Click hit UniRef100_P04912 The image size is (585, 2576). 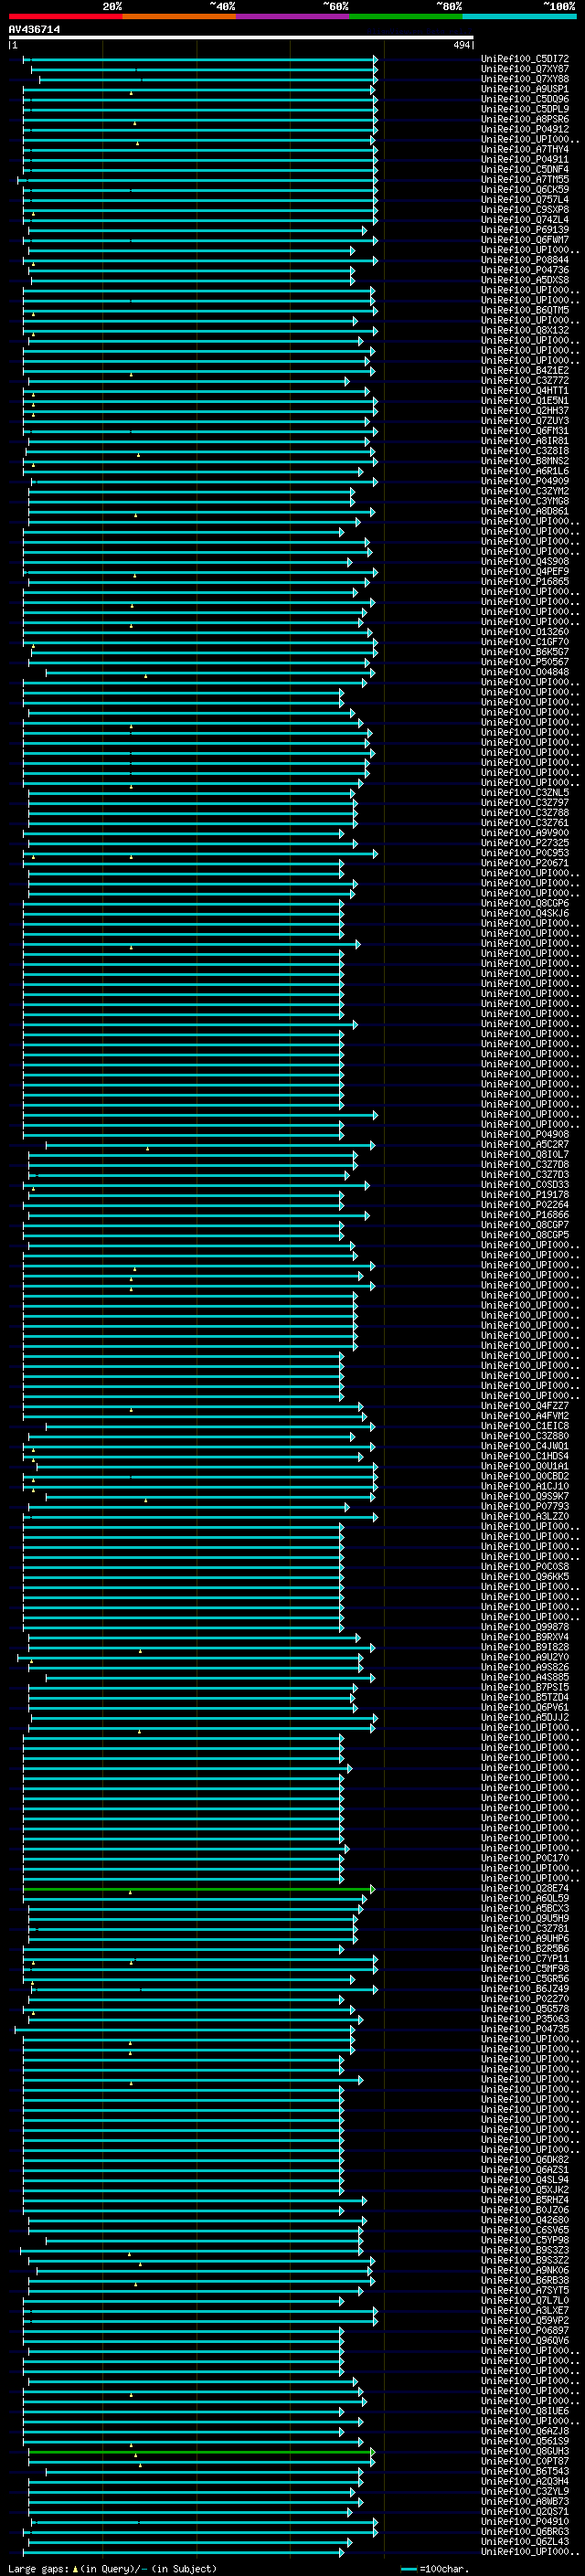pyautogui.click(x=525, y=129)
